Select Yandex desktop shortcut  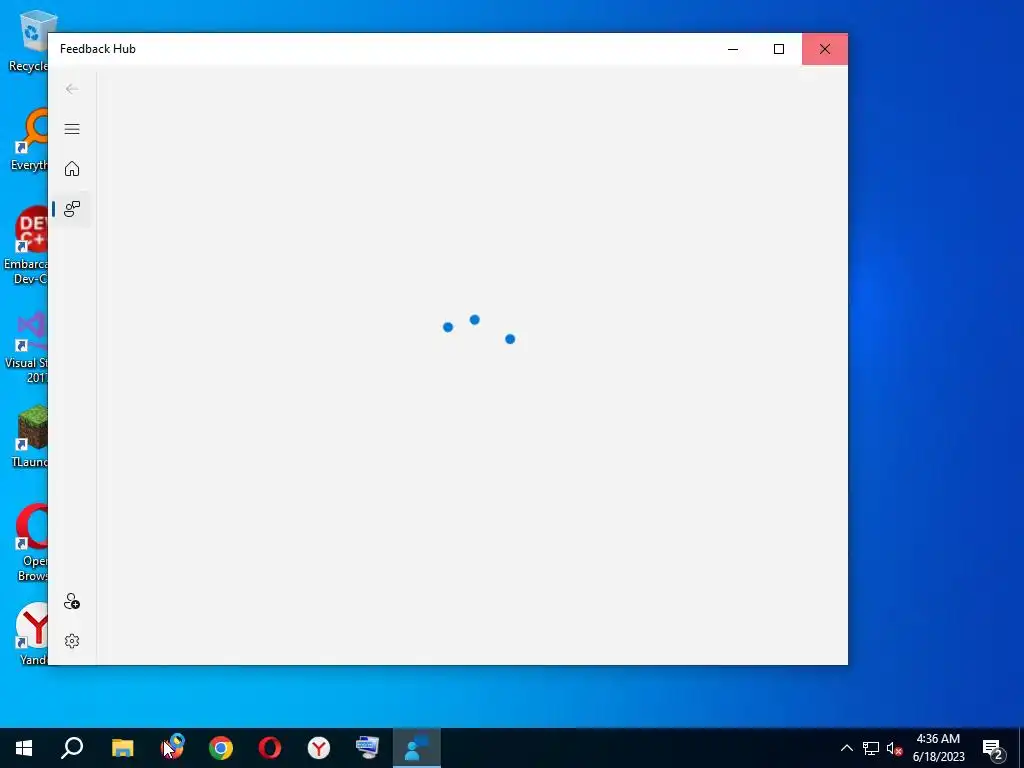click(x=33, y=633)
